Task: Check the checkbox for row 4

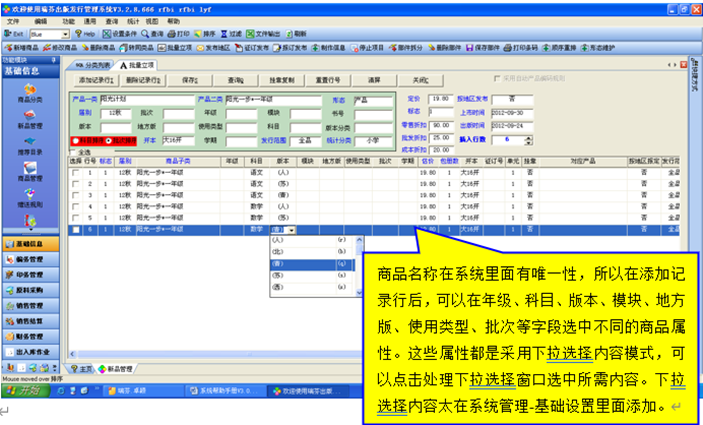Action: 75,207
